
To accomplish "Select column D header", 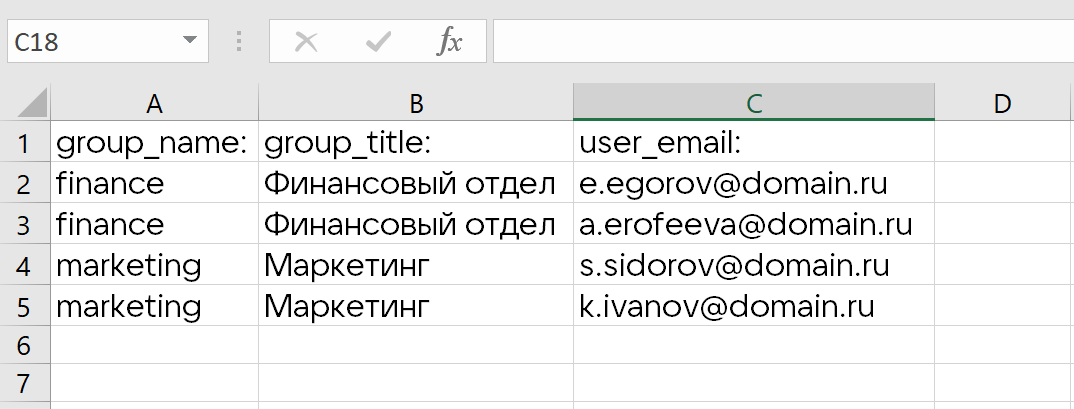I will 1003,103.
